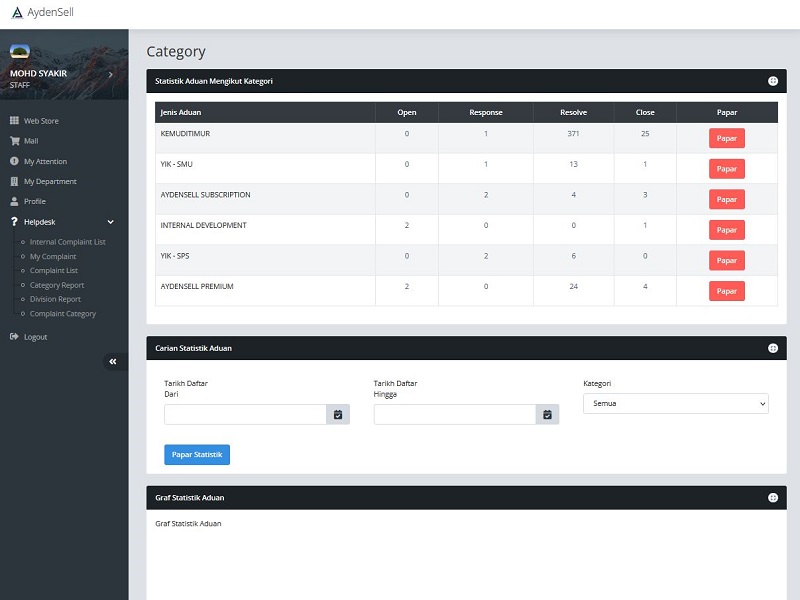
Task: Click the Logout icon in sidebar
Action: pyautogui.click(x=15, y=337)
